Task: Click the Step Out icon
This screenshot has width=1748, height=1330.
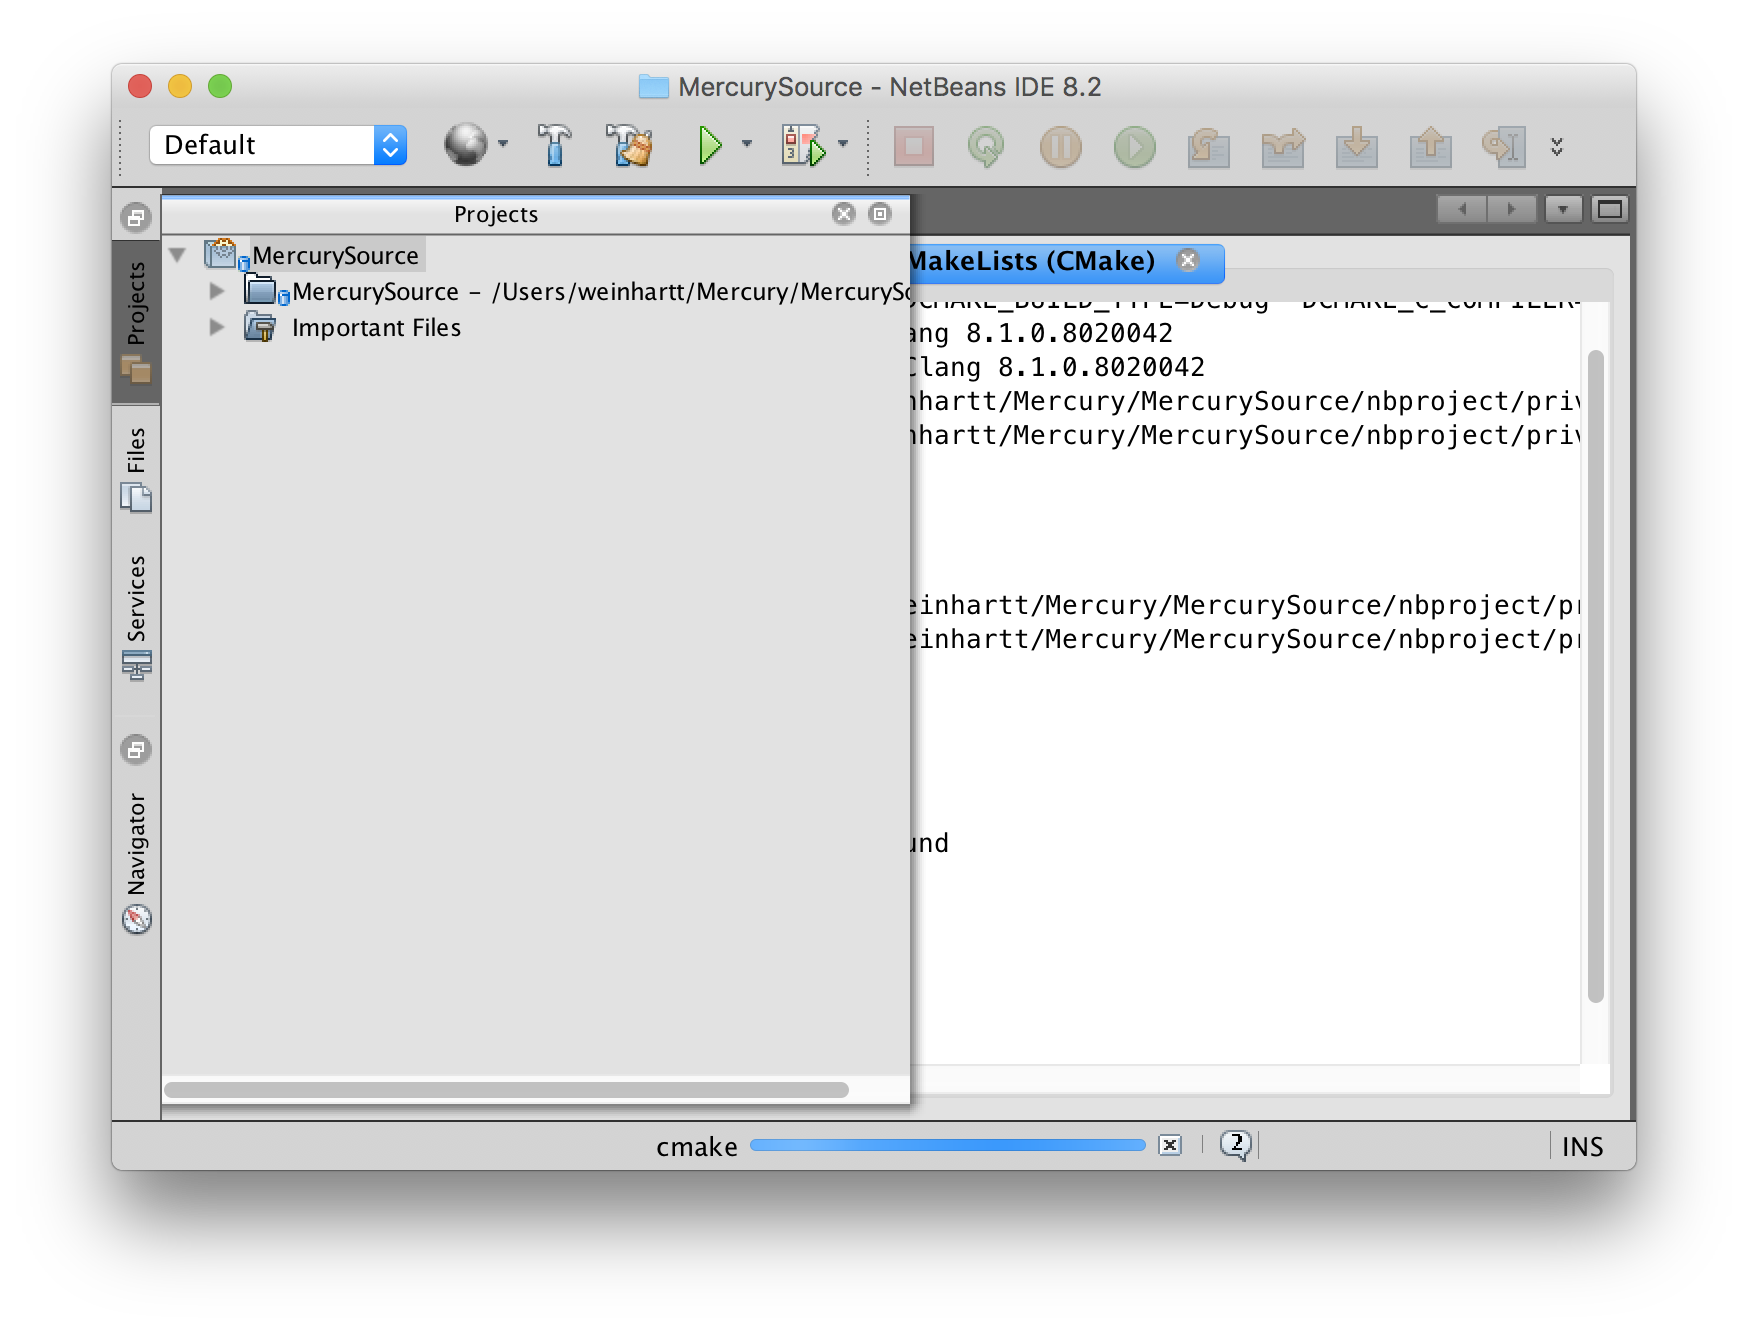Action: (x=1430, y=146)
